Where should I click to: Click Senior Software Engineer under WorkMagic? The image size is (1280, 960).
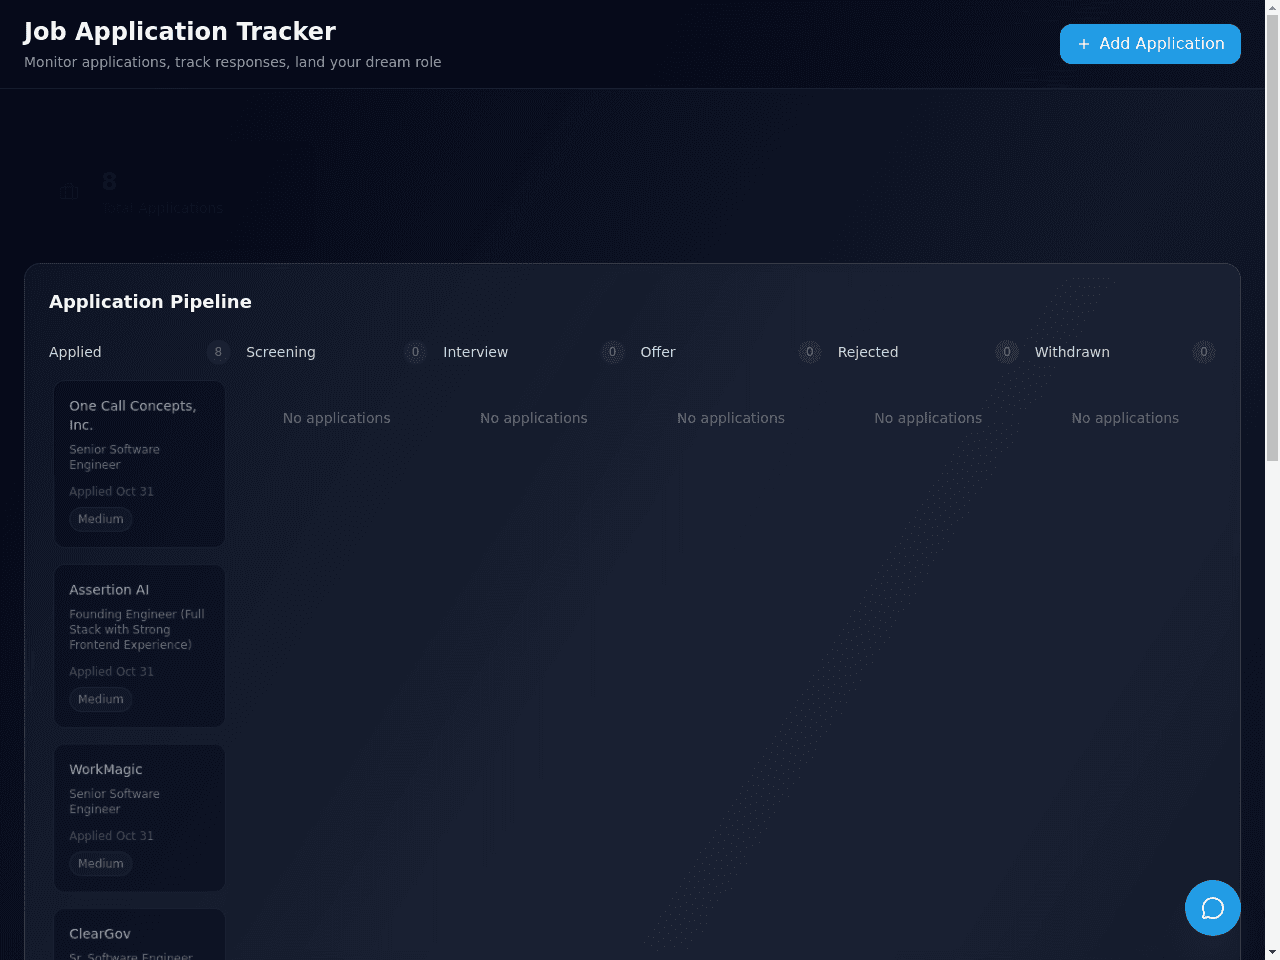[114, 801]
